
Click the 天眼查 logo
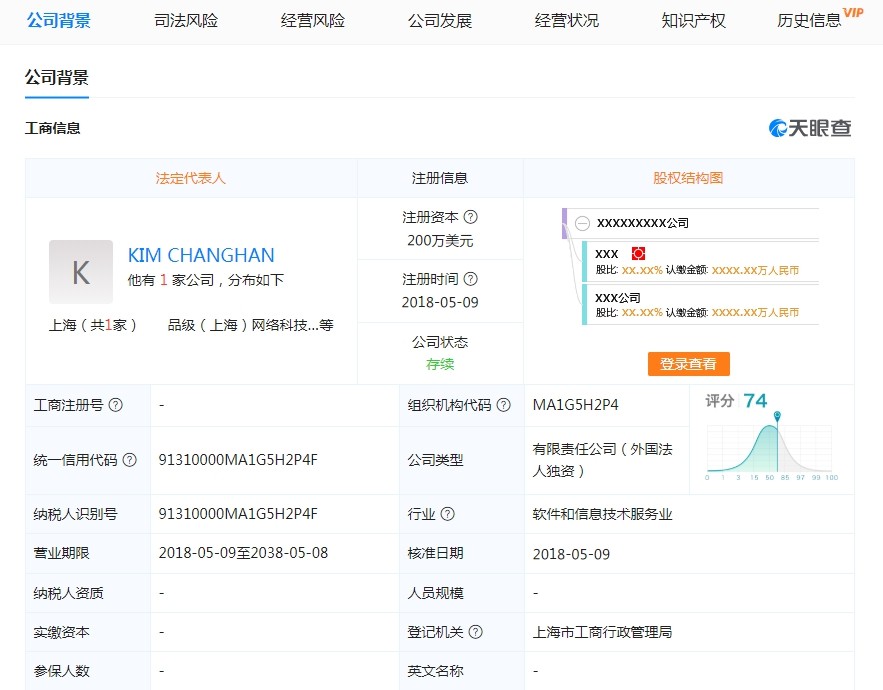click(810, 128)
